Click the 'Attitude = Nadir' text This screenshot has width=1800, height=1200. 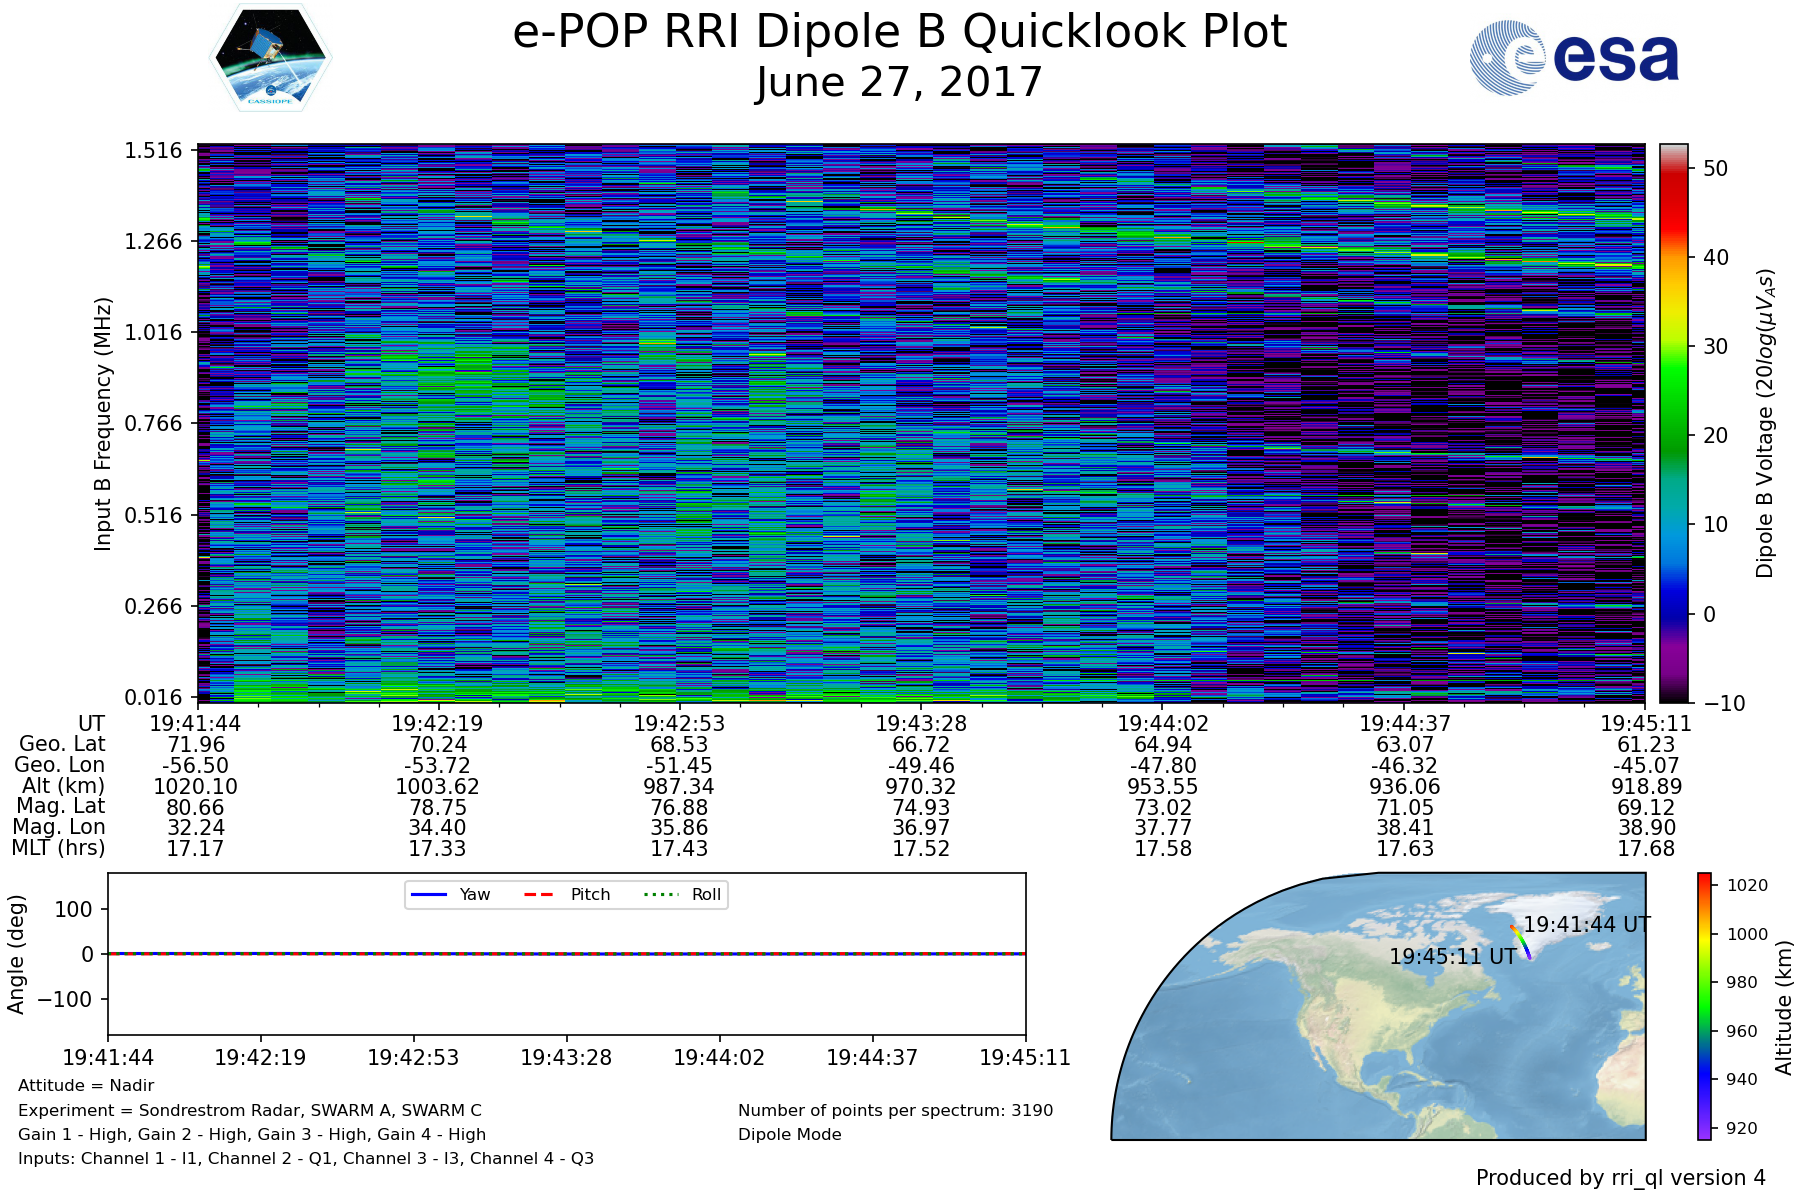[86, 1086]
